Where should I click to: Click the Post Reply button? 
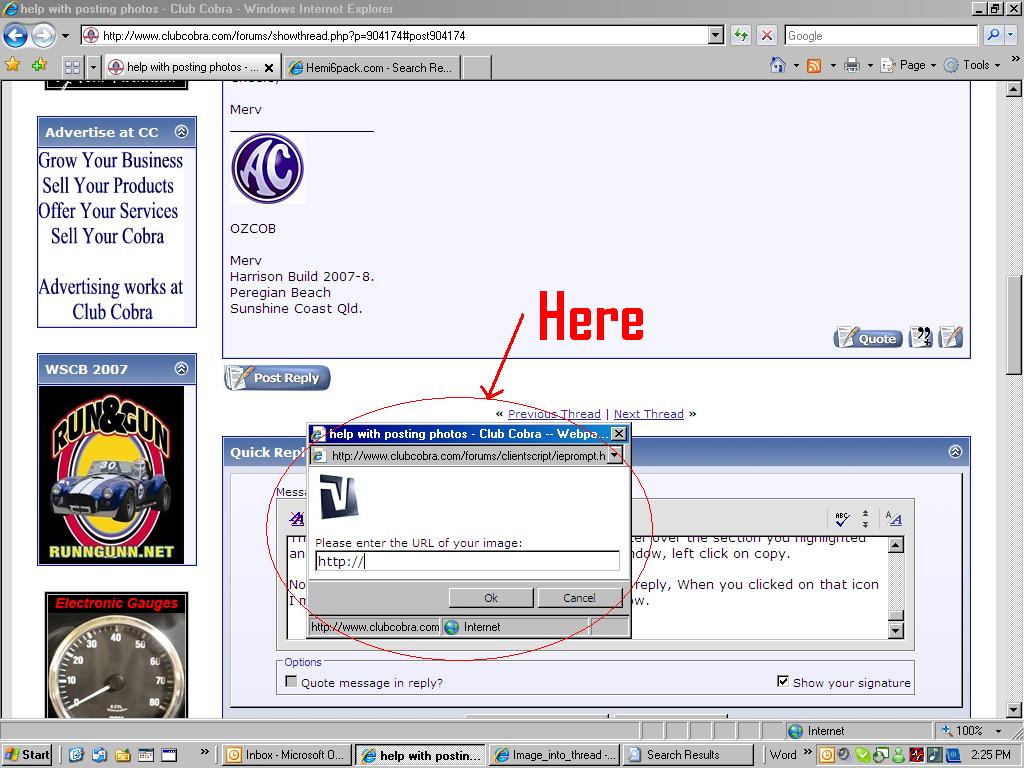(275, 378)
